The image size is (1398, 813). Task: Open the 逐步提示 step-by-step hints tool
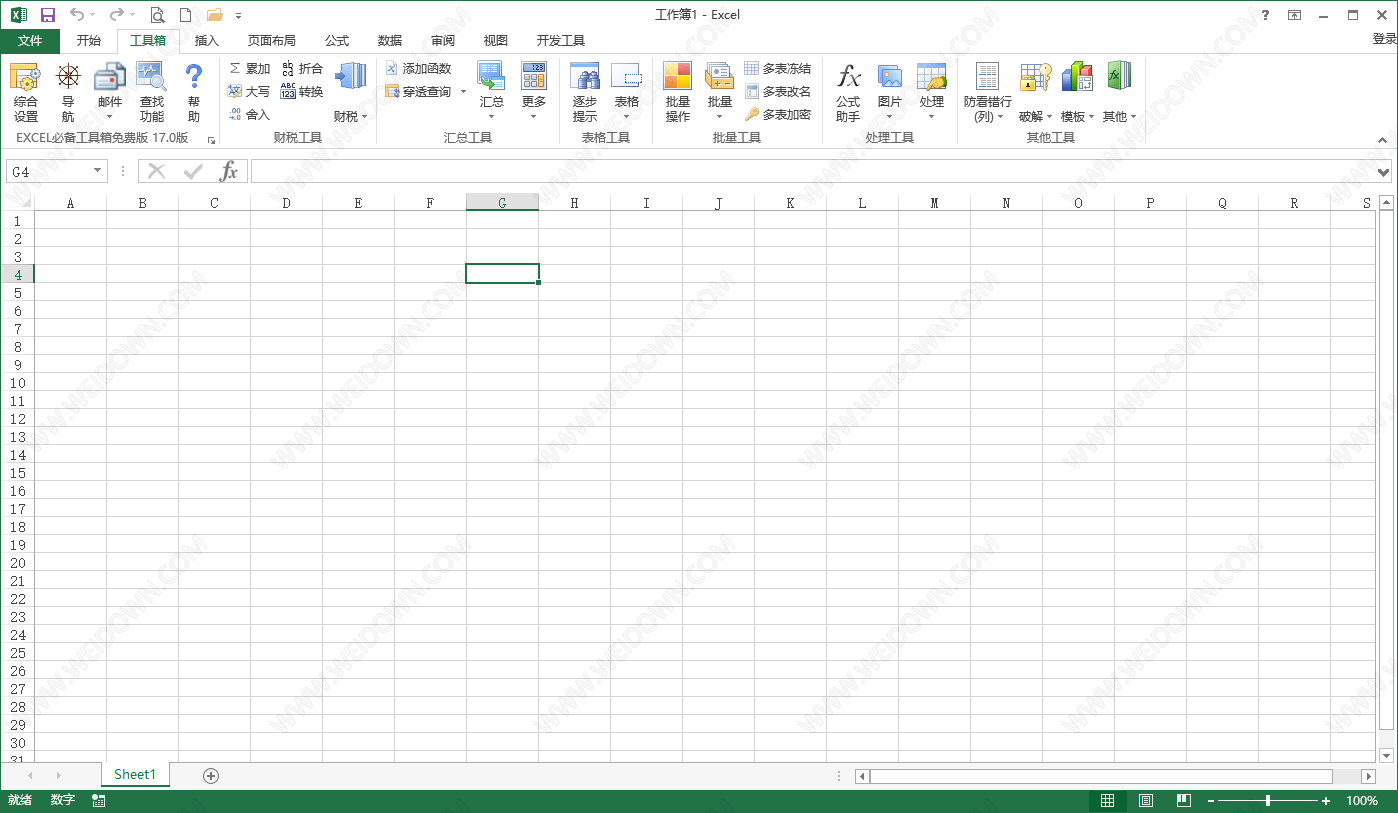click(x=585, y=92)
